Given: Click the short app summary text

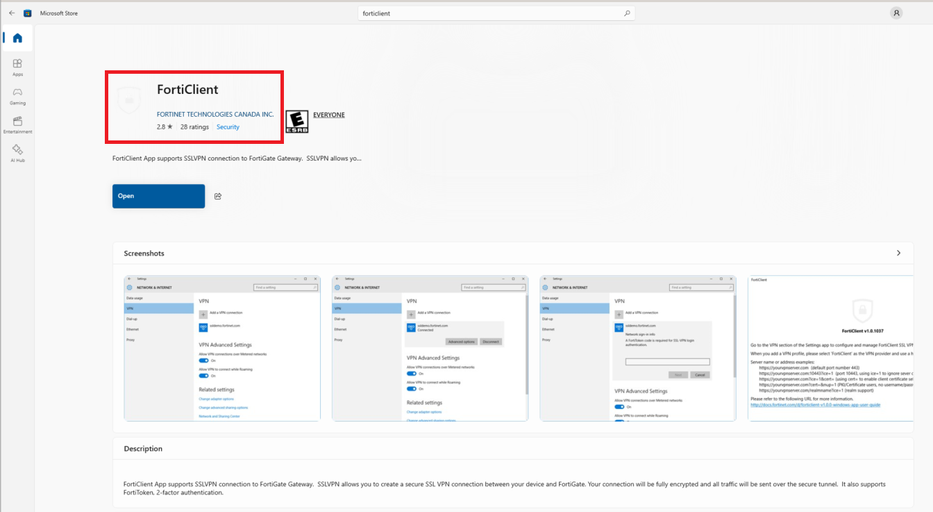Looking at the screenshot, I should (237, 158).
